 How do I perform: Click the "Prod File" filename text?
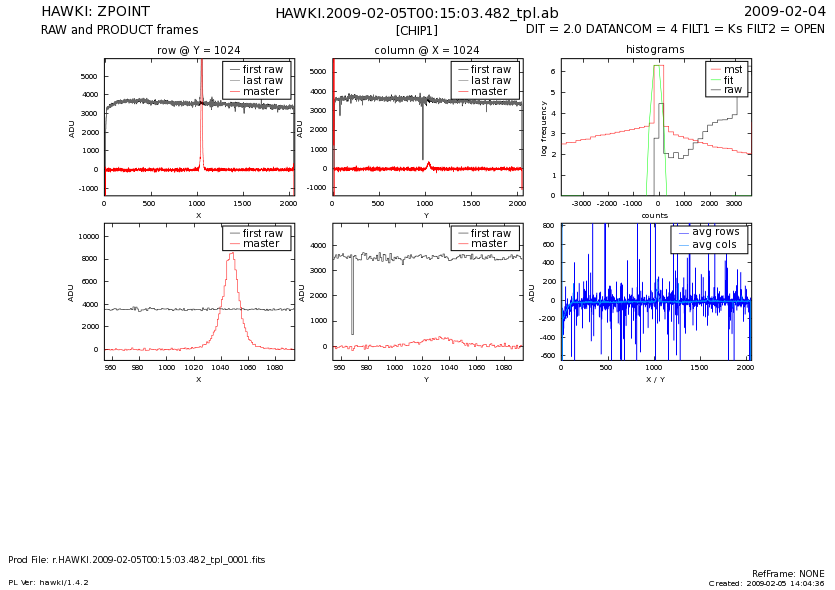(137, 560)
